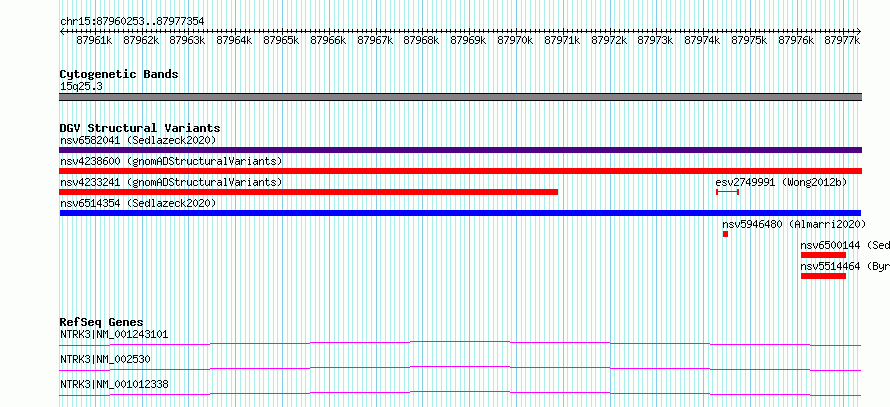Click the 87967k ruler tick label
The height and width of the screenshot is (407, 890).
(375, 40)
